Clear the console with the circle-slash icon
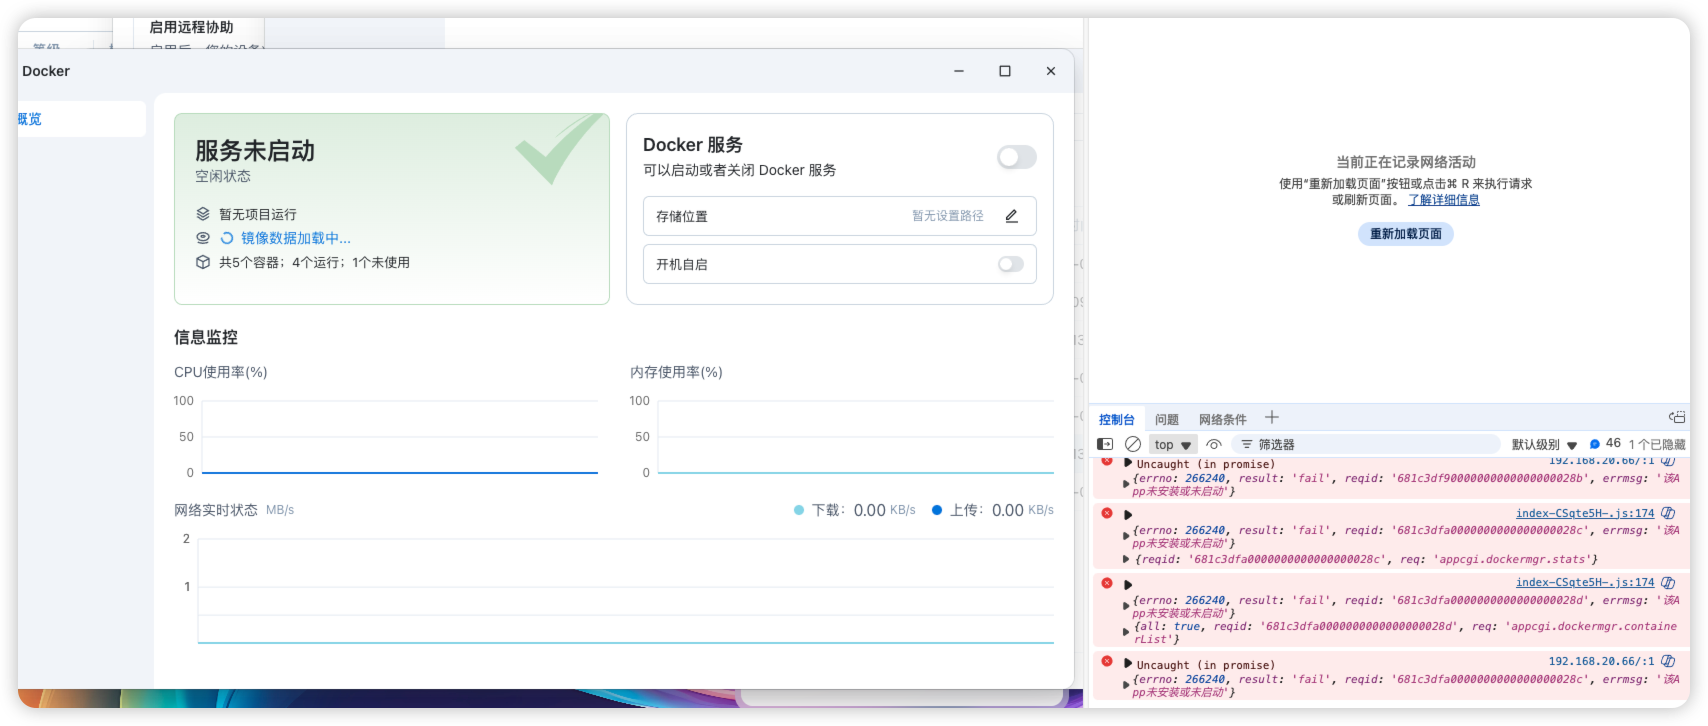 point(1133,444)
